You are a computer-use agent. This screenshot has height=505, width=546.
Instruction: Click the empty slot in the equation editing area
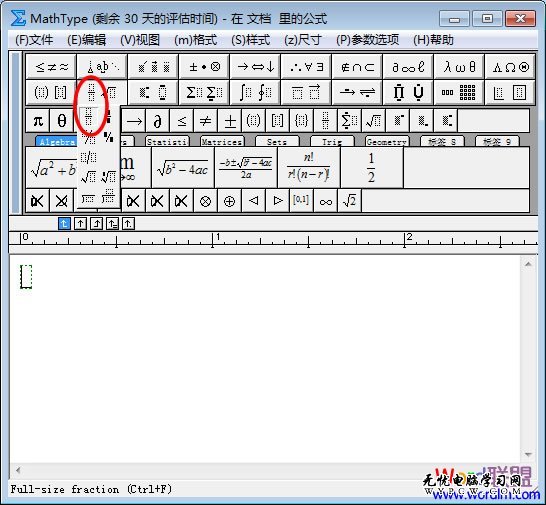(x=26, y=277)
